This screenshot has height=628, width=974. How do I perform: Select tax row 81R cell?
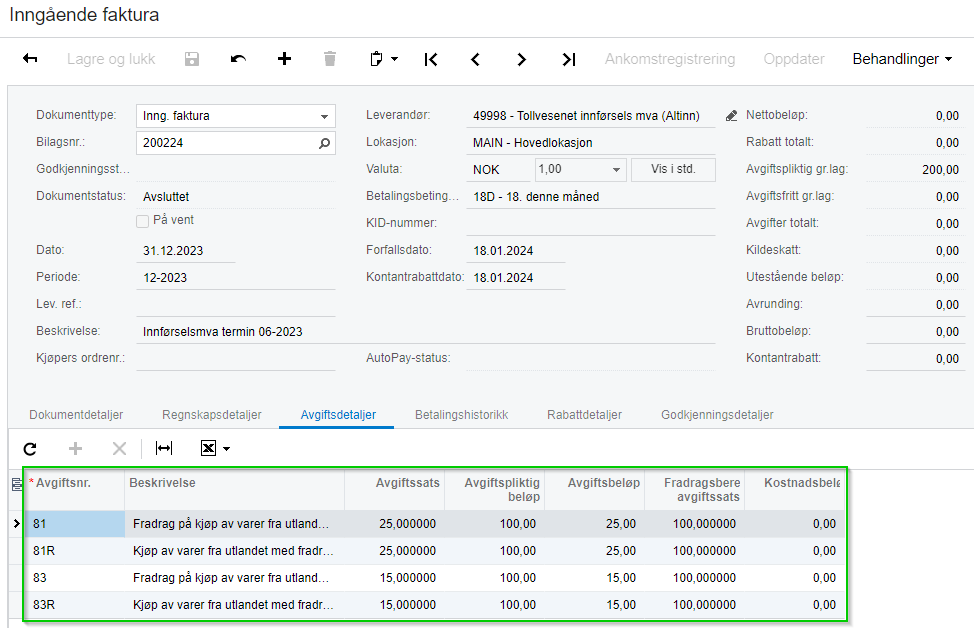(75, 551)
